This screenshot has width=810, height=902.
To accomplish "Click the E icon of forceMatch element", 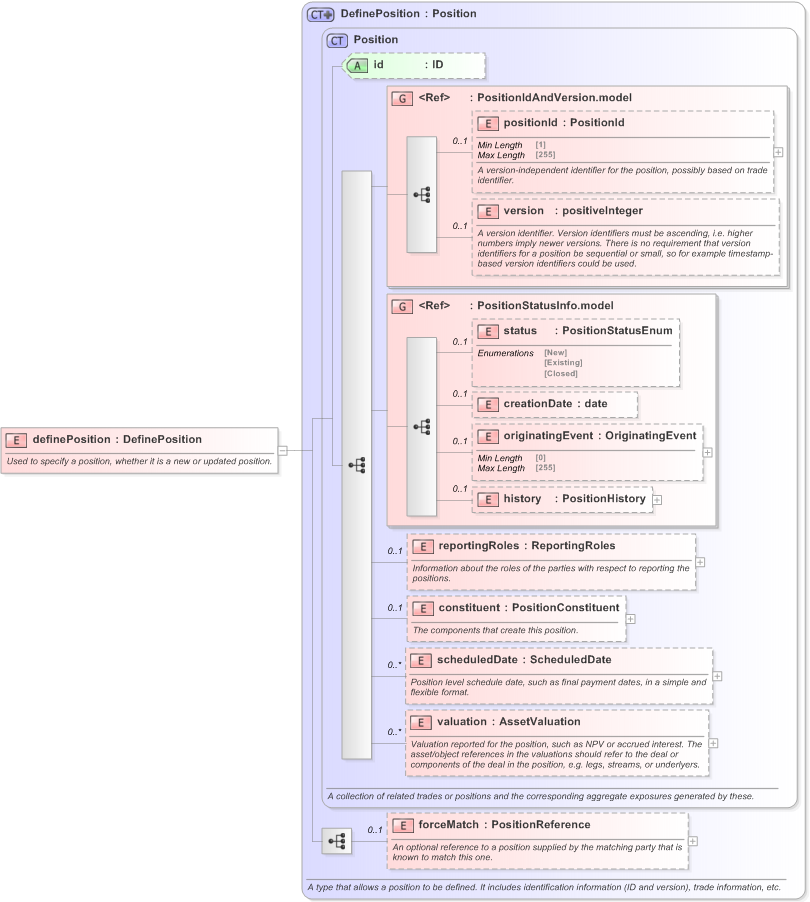I will pos(403,825).
